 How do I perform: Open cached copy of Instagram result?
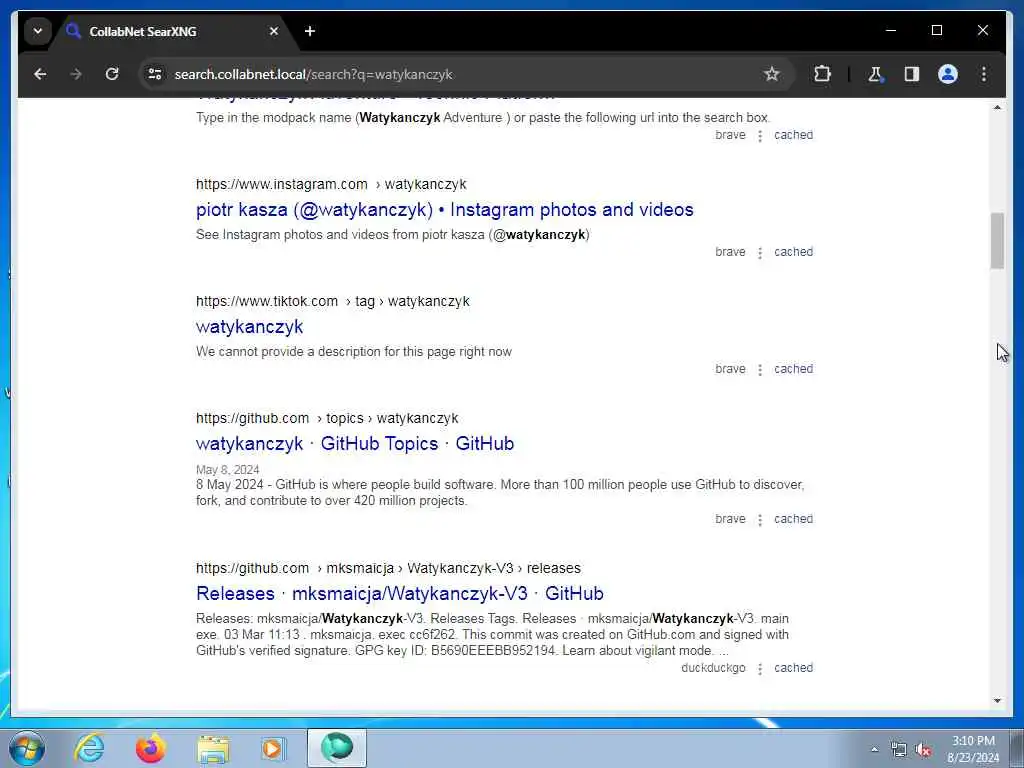[793, 252]
